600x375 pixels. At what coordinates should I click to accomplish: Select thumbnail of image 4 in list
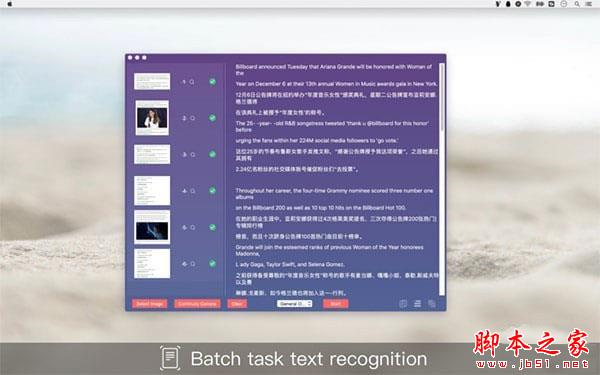pos(152,191)
